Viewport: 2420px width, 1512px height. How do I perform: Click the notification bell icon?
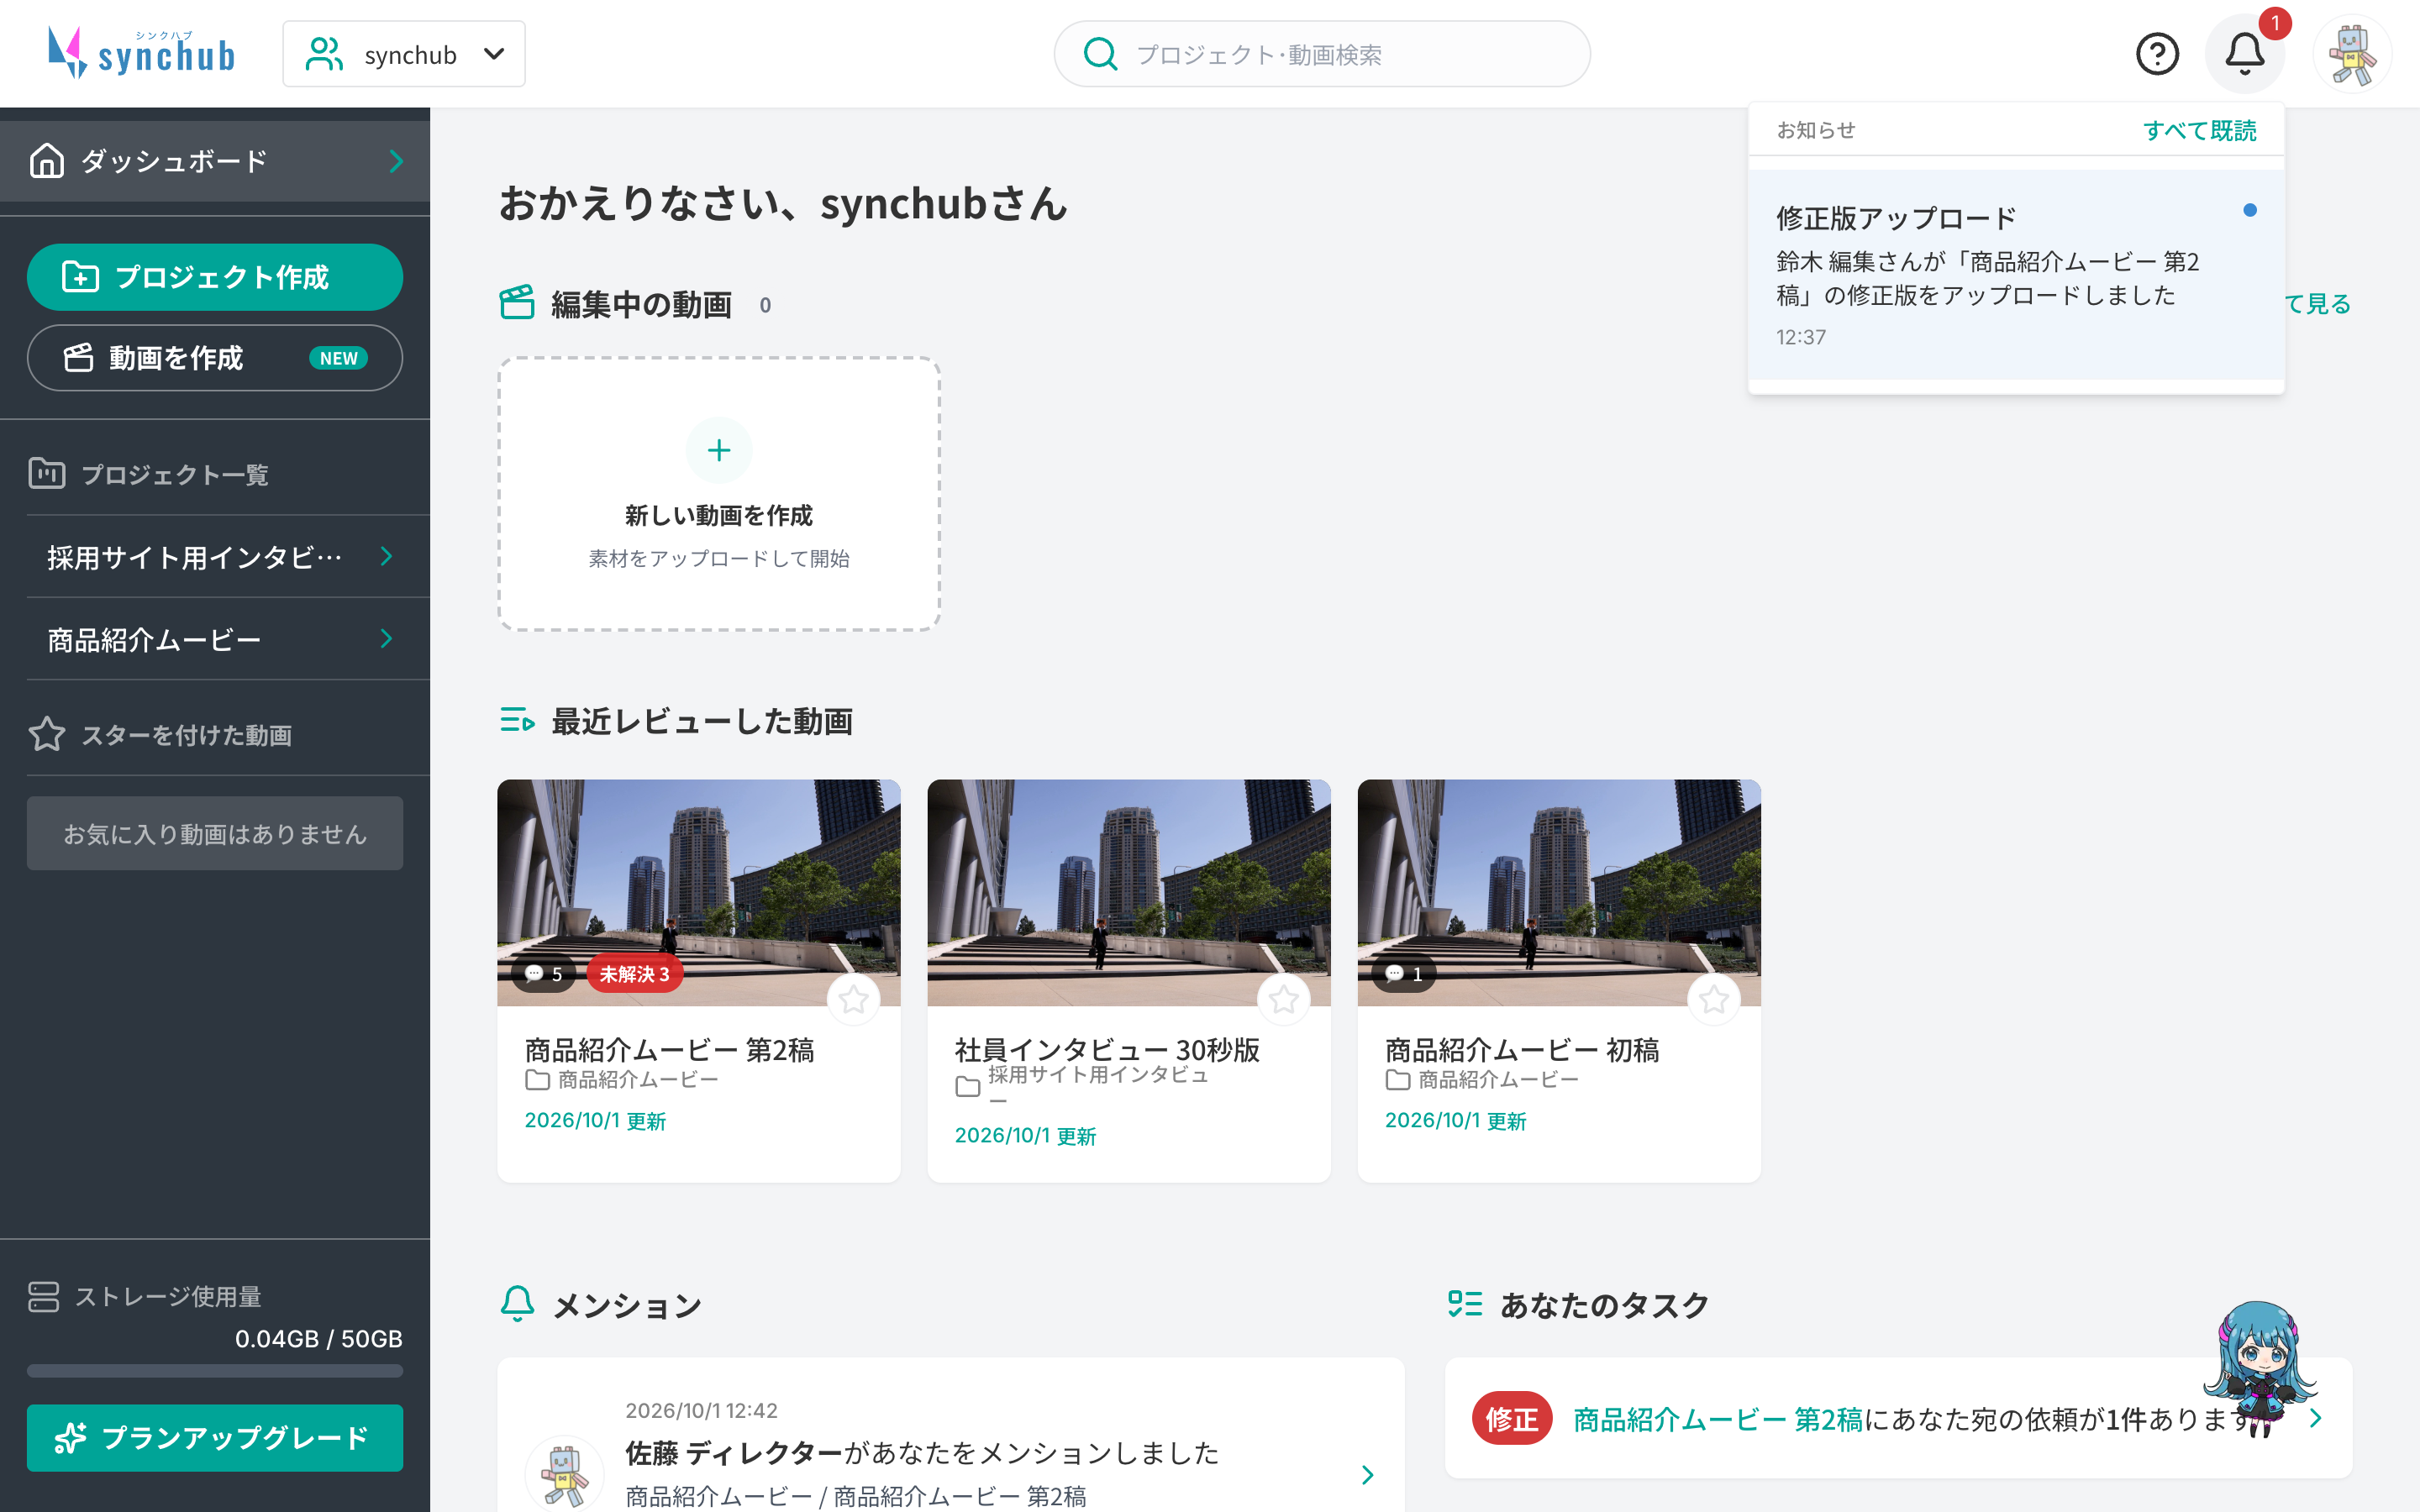2244,54
